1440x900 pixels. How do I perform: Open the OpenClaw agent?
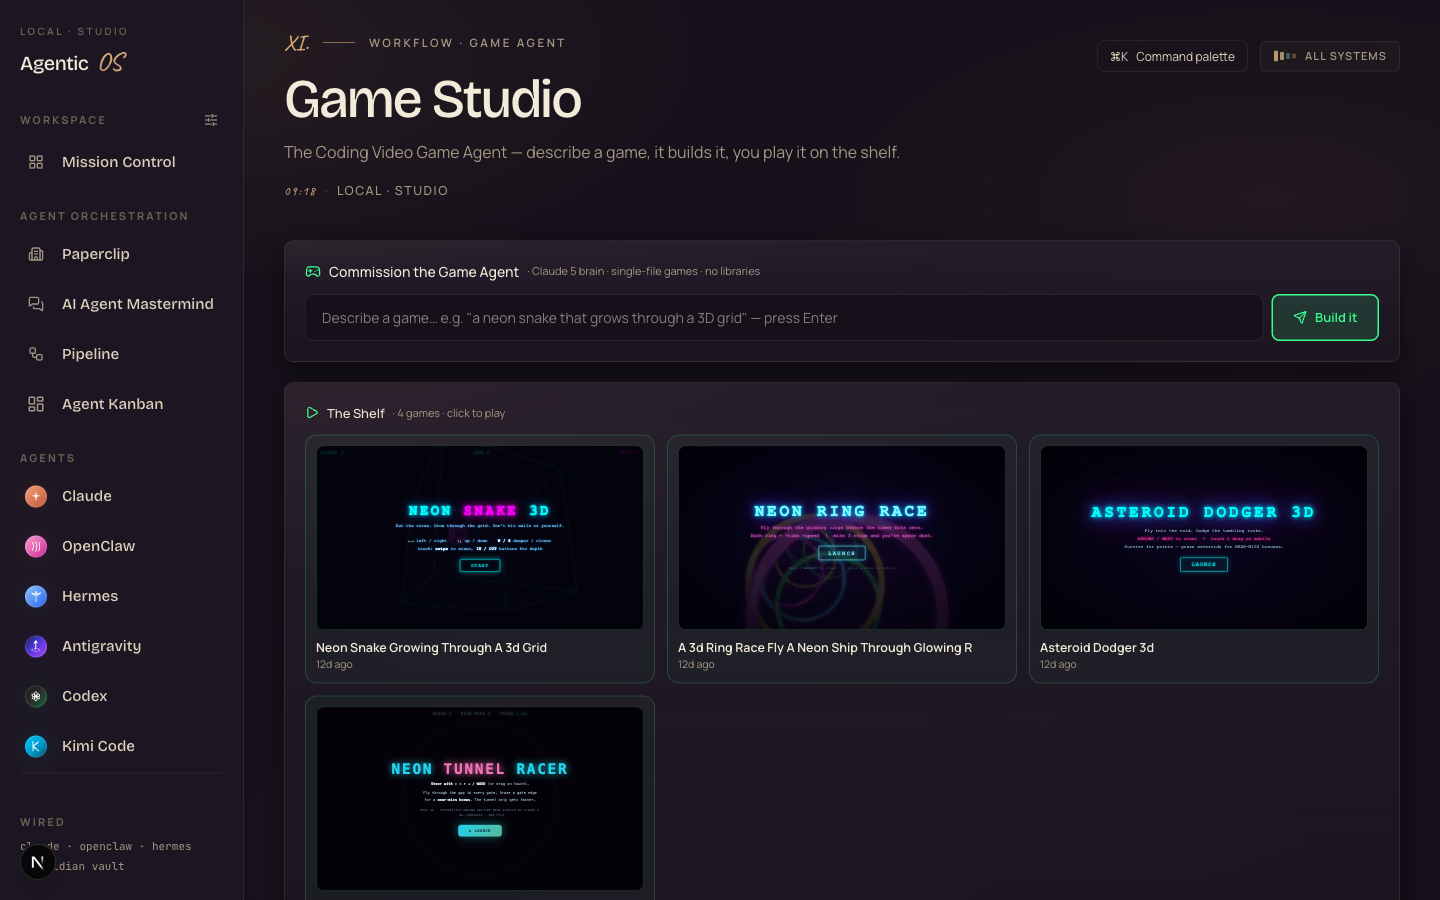(122, 546)
